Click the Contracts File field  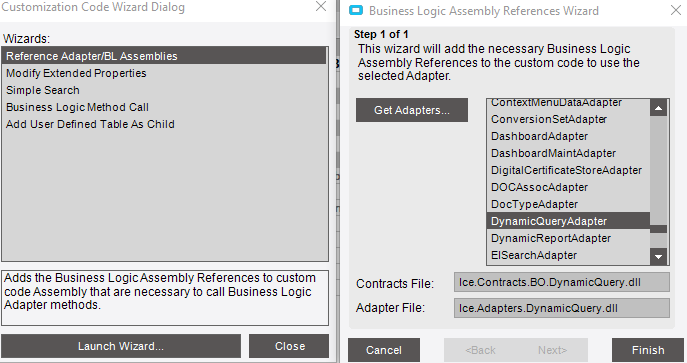pos(562,282)
